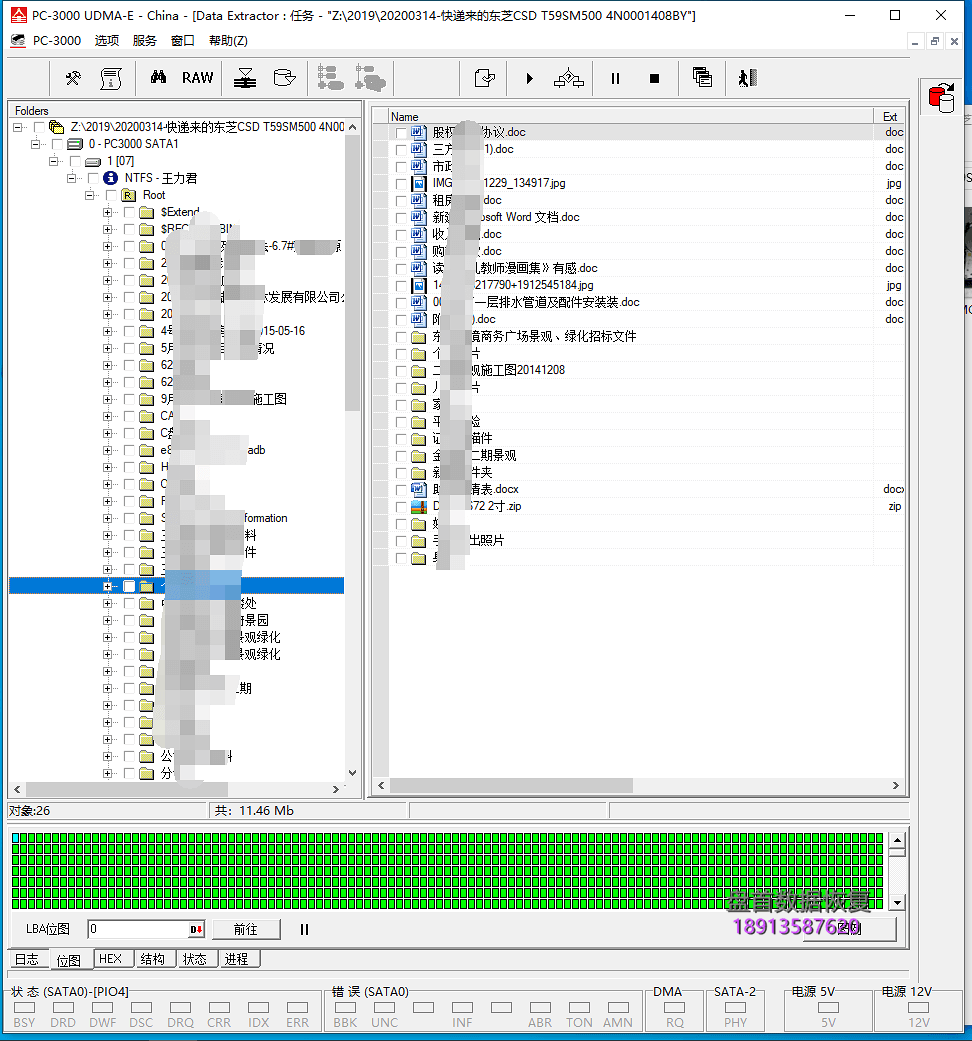Click the save-to-disk download icon
The image size is (972, 1041).
pyautogui.click(x=245, y=78)
